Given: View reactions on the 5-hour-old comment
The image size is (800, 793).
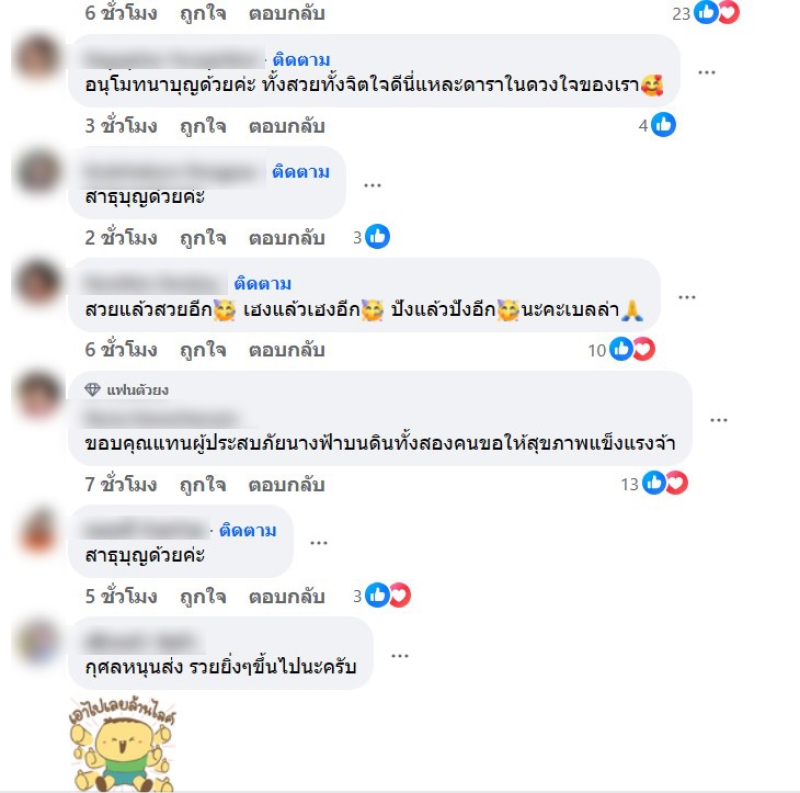Looking at the screenshot, I should [382, 595].
